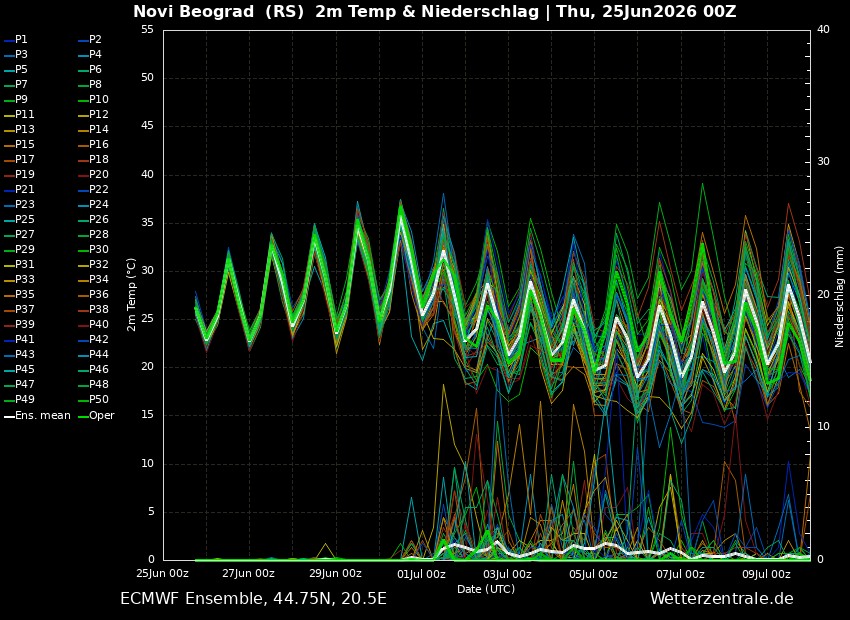Click the Date (UTC) axis label
850x620 pixels.
486,589
